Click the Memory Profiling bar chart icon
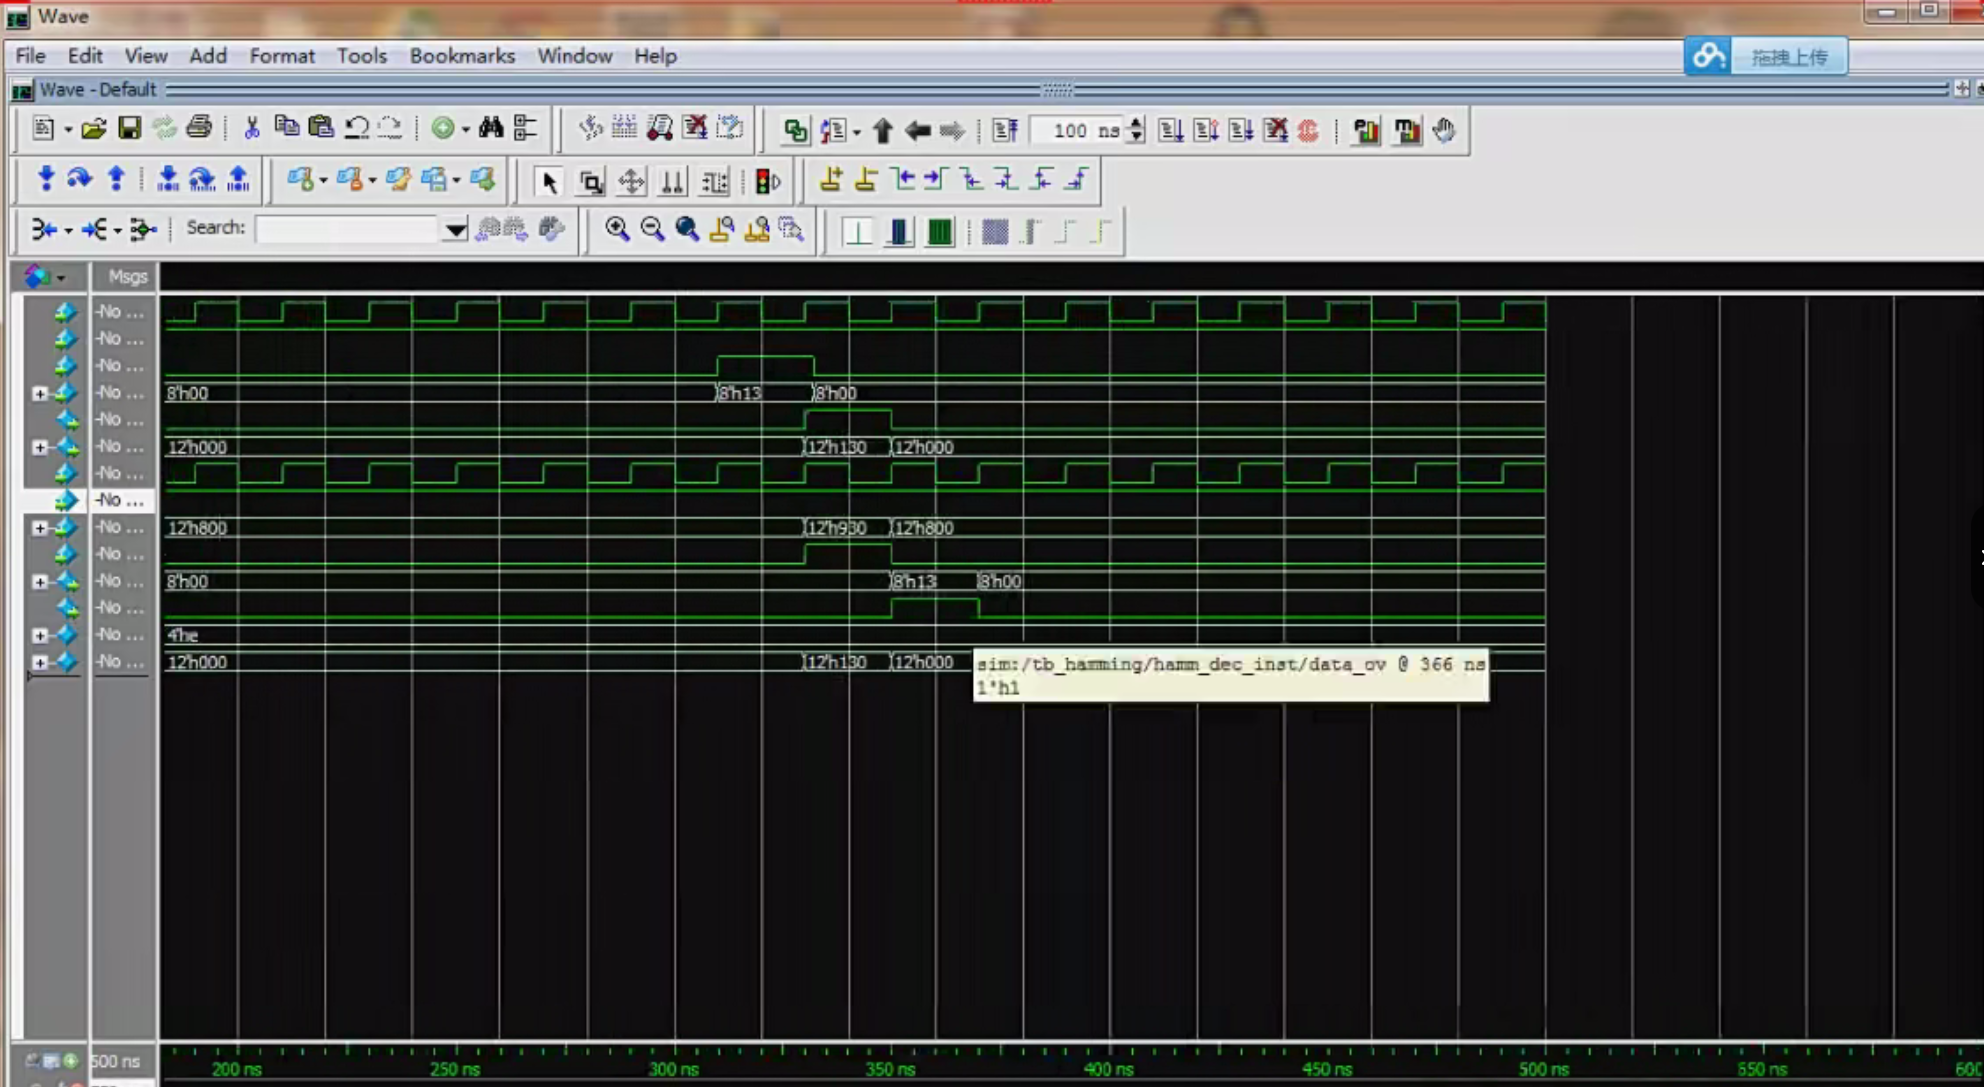The image size is (1984, 1087). tap(1406, 131)
